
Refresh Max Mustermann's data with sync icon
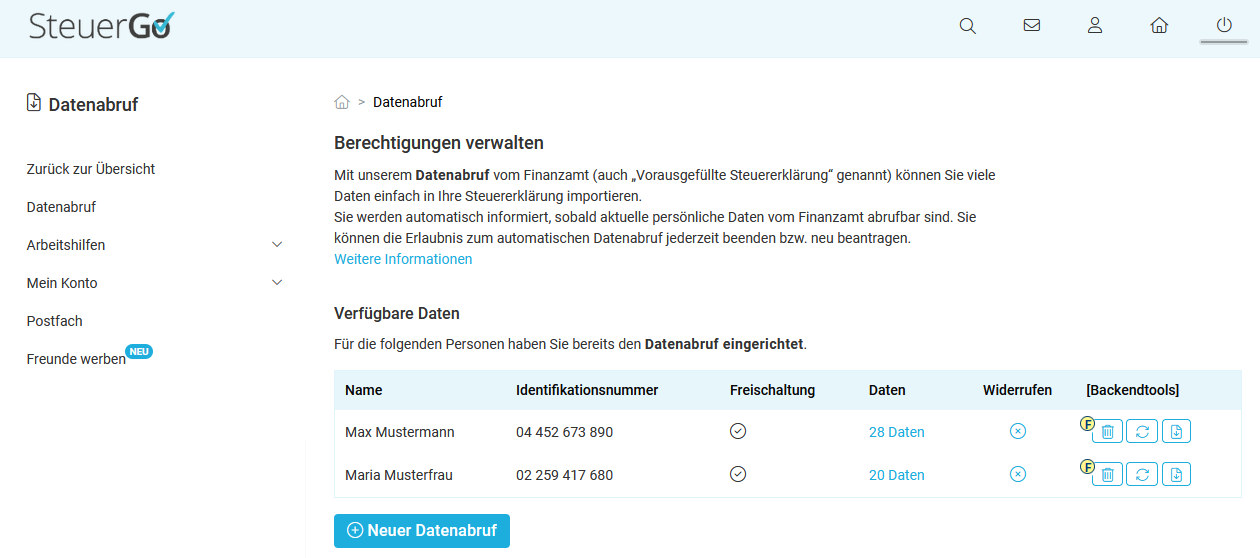click(1142, 432)
